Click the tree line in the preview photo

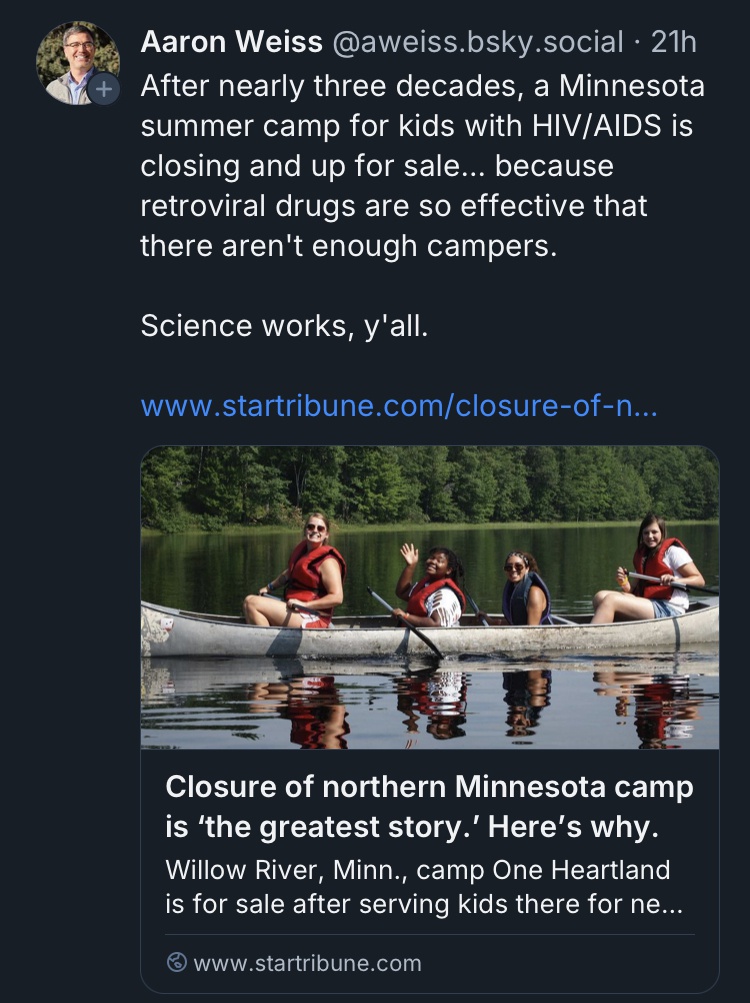(x=430, y=485)
